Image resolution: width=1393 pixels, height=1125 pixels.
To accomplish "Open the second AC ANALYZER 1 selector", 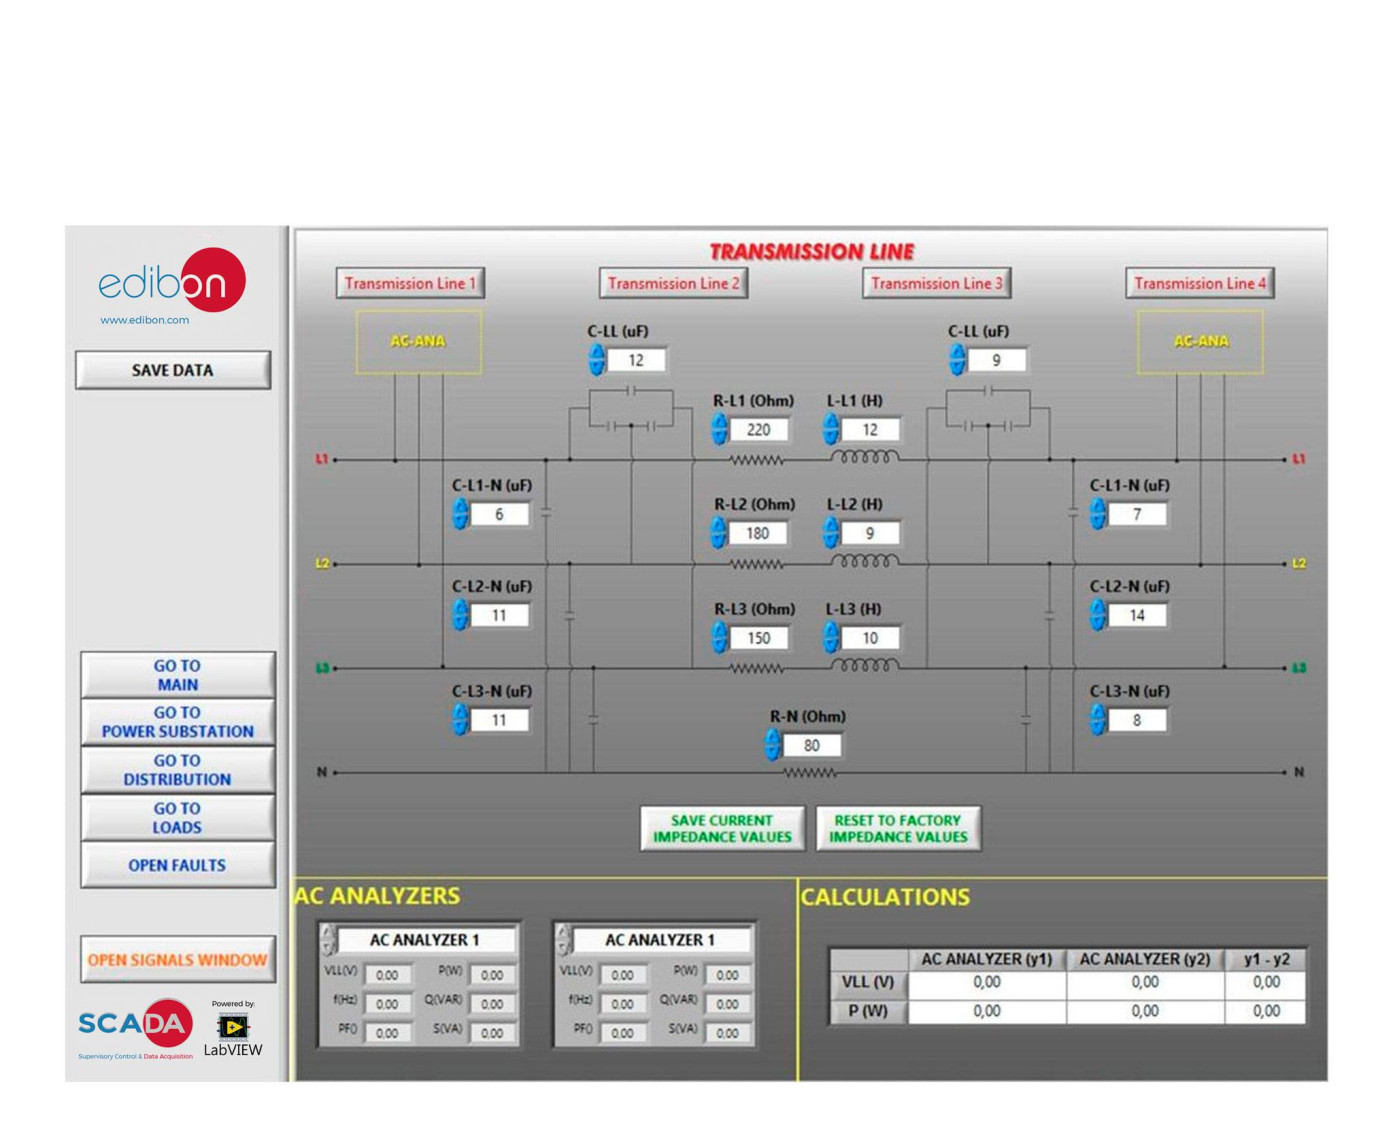I will pyautogui.click(x=564, y=940).
